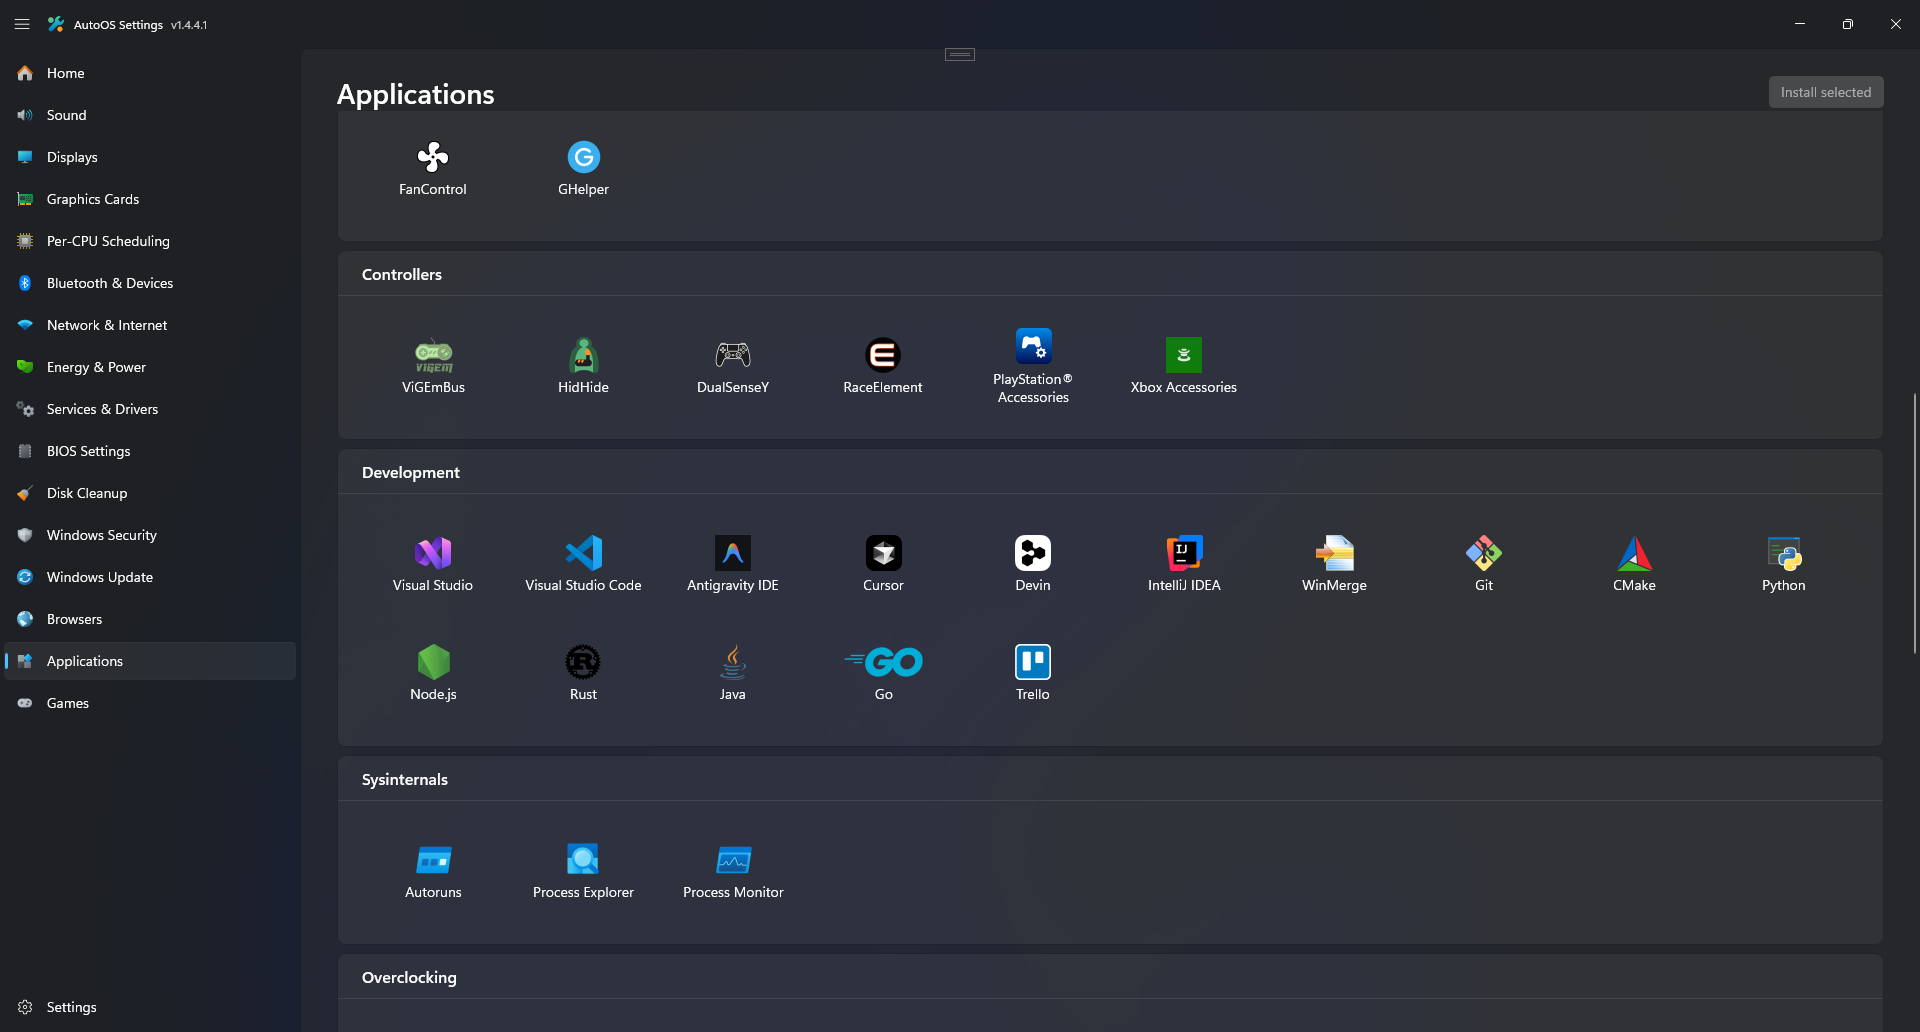Open the Home page
Screen dimensions: 1920x1032
coord(150,73)
